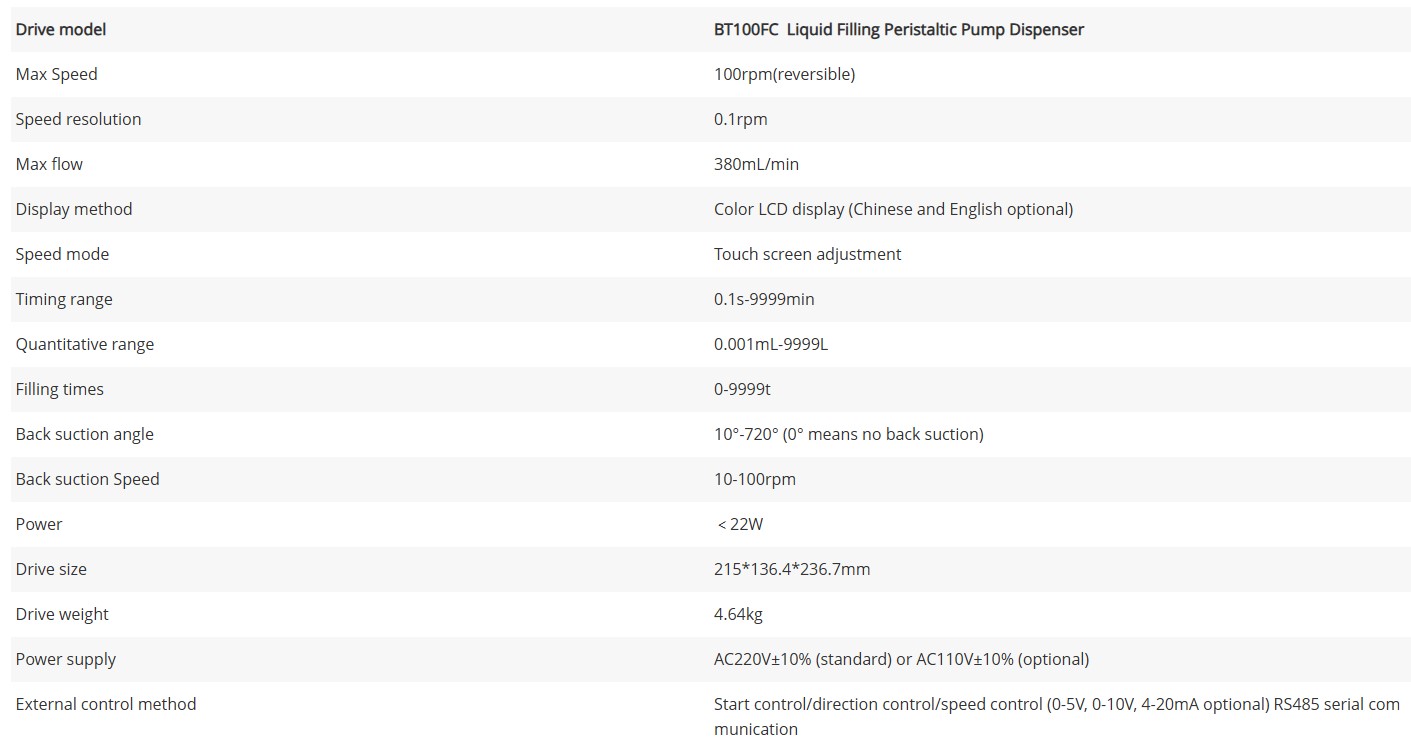Click the "Back suction Speed" label
This screenshot has height=746, width=1411.
(88, 479)
